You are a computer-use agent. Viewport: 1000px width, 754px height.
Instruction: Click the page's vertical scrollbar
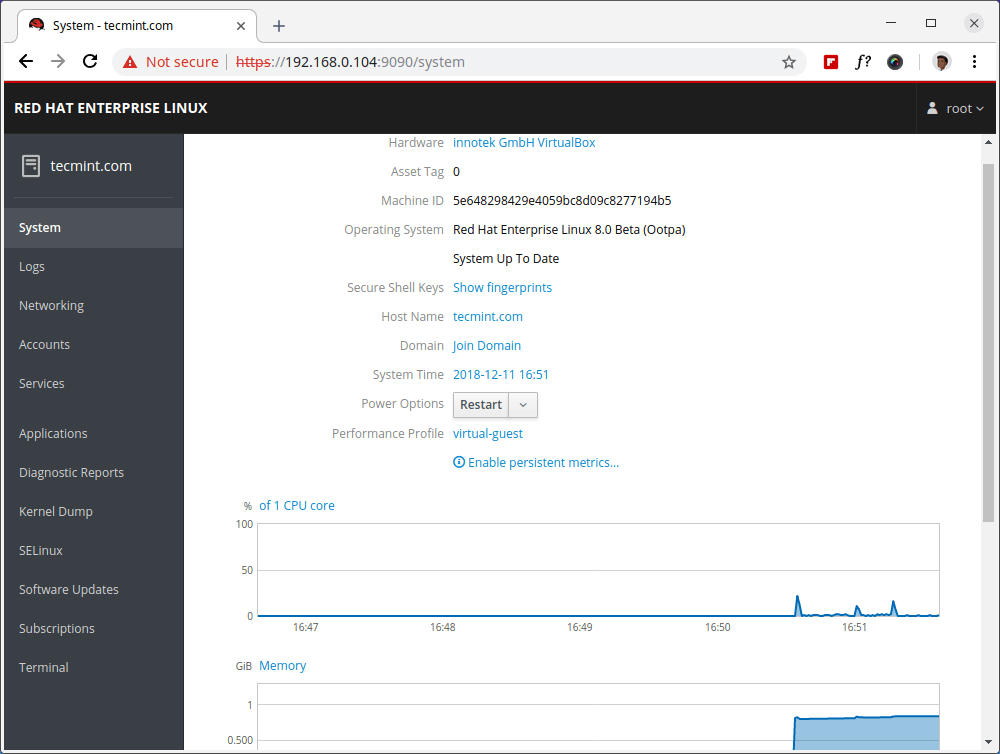pos(988,340)
